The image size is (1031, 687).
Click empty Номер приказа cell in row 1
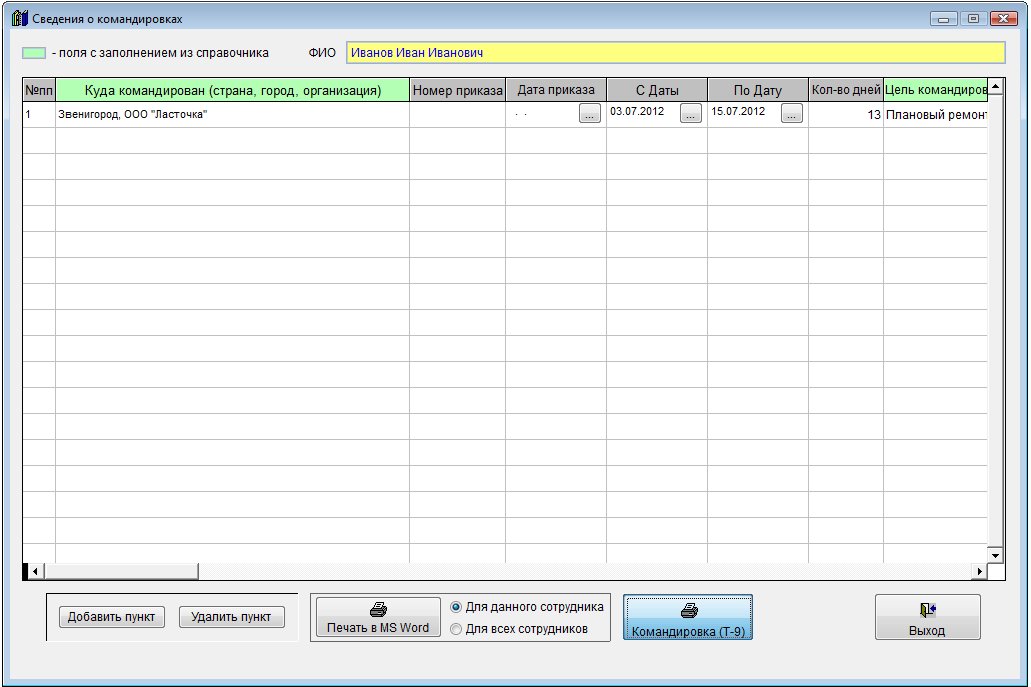458,114
